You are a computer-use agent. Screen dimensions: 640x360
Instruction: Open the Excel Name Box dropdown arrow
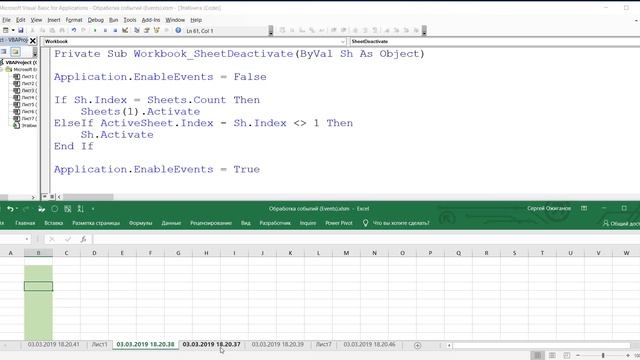[27, 239]
